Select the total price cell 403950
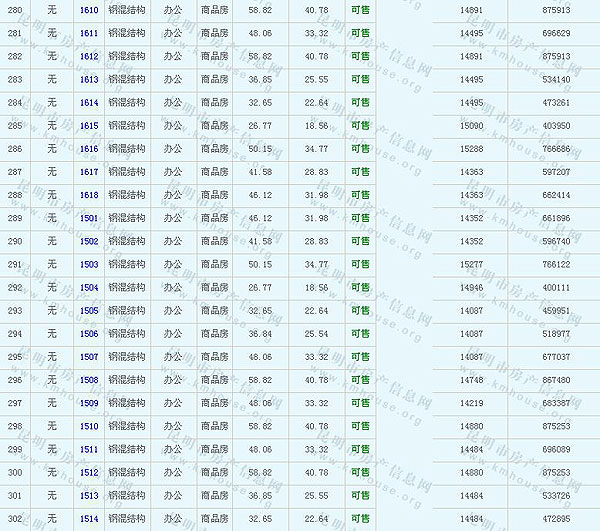Viewport: 600px width, 531px height. tap(555, 126)
